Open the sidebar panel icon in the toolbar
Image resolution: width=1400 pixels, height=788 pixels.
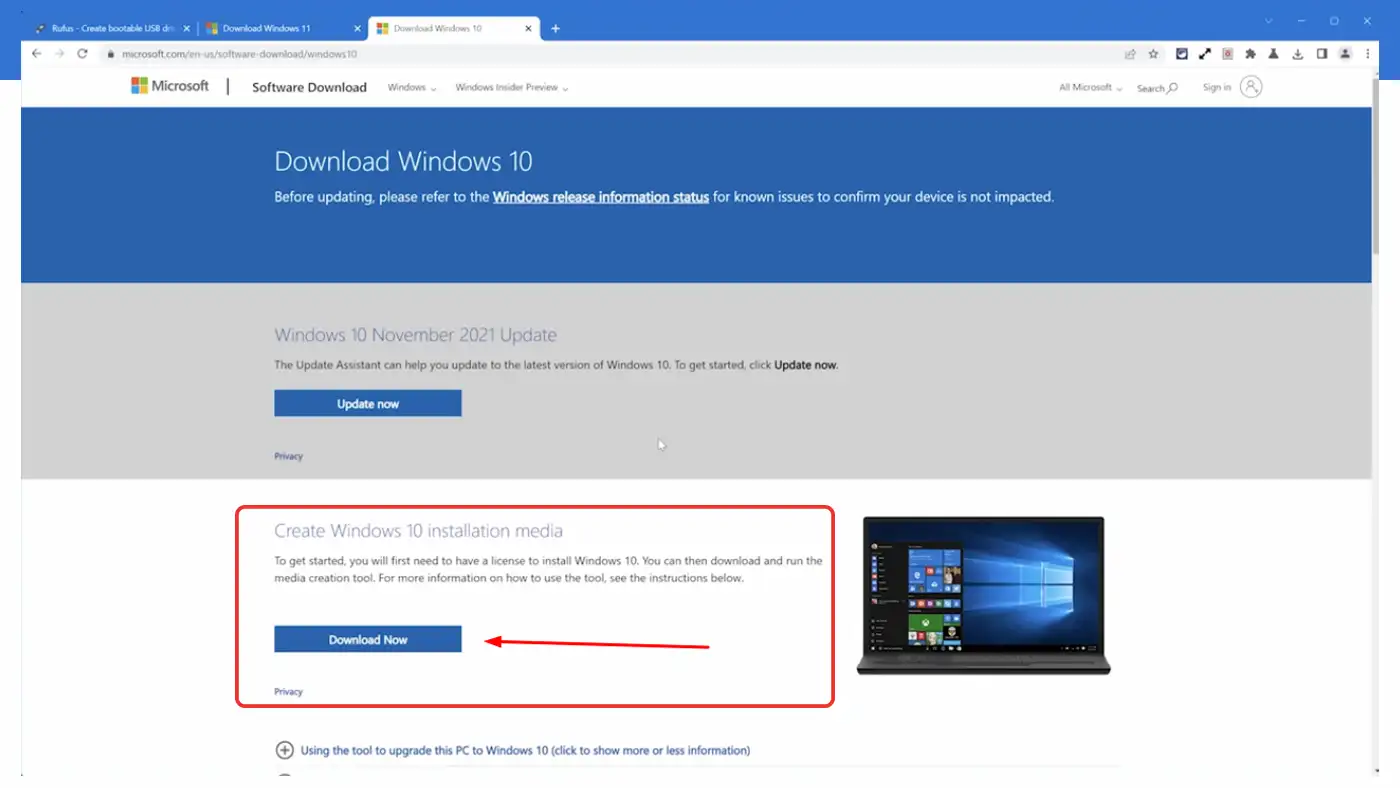(1321, 54)
